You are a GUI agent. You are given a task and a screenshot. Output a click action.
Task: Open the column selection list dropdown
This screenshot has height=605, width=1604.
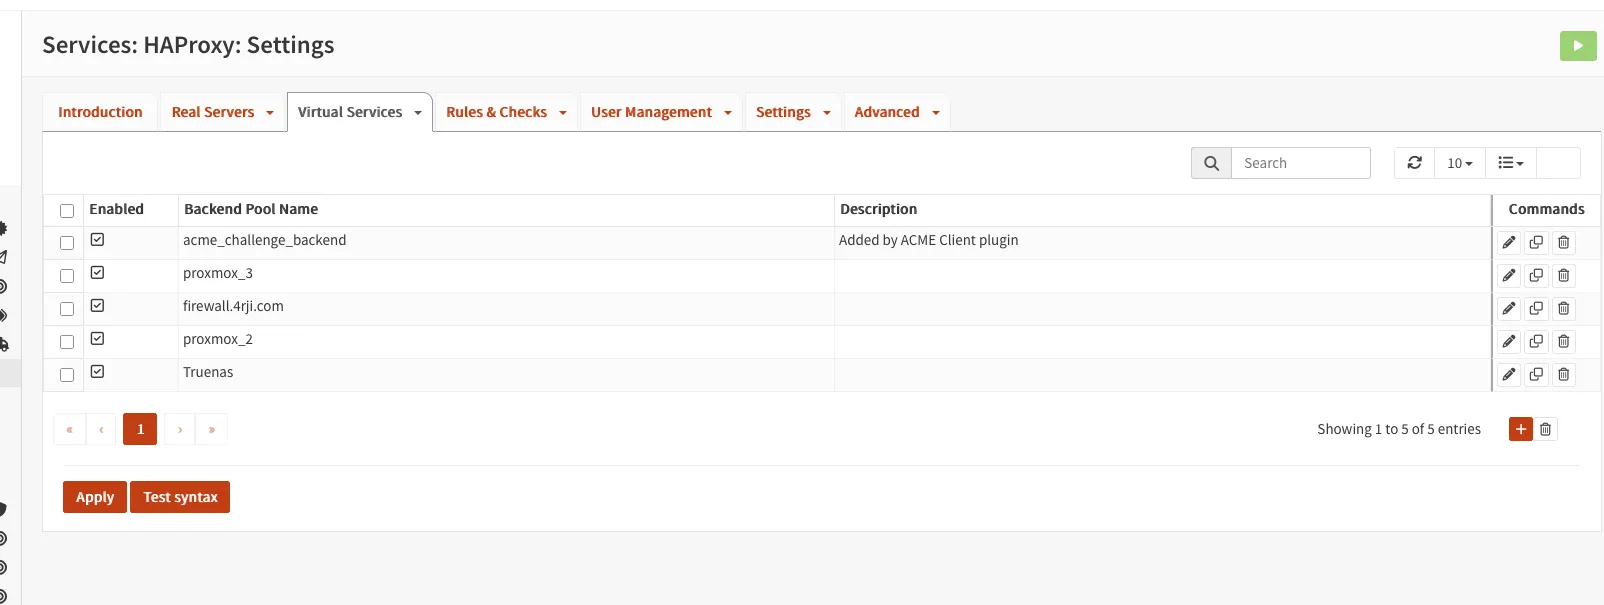click(x=1510, y=163)
